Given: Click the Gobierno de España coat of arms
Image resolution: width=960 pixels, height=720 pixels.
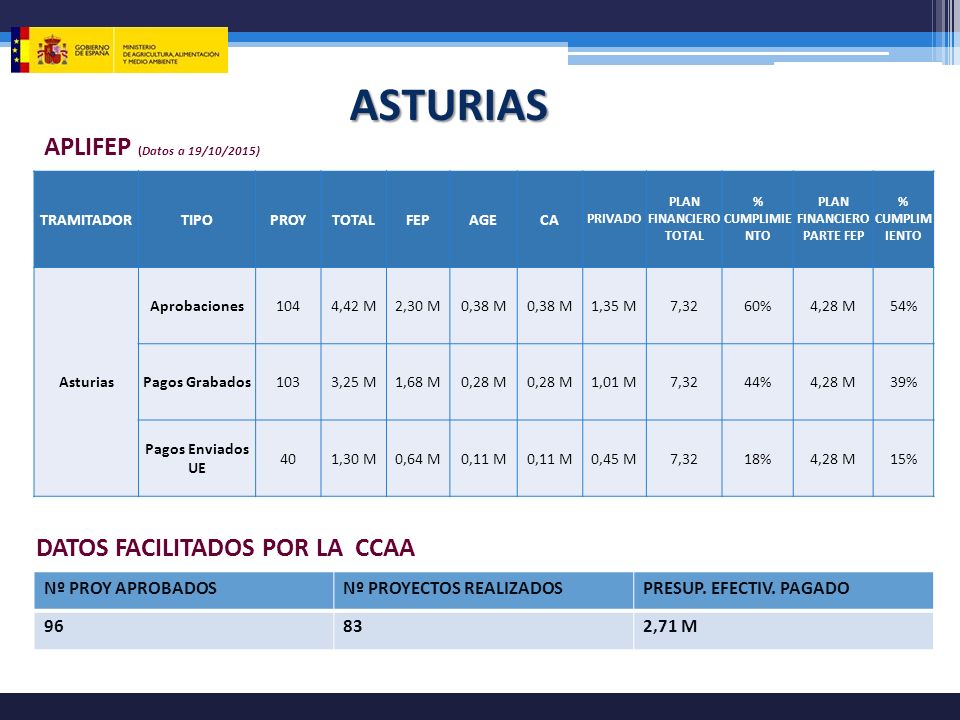Looking at the screenshot, I should point(52,50).
